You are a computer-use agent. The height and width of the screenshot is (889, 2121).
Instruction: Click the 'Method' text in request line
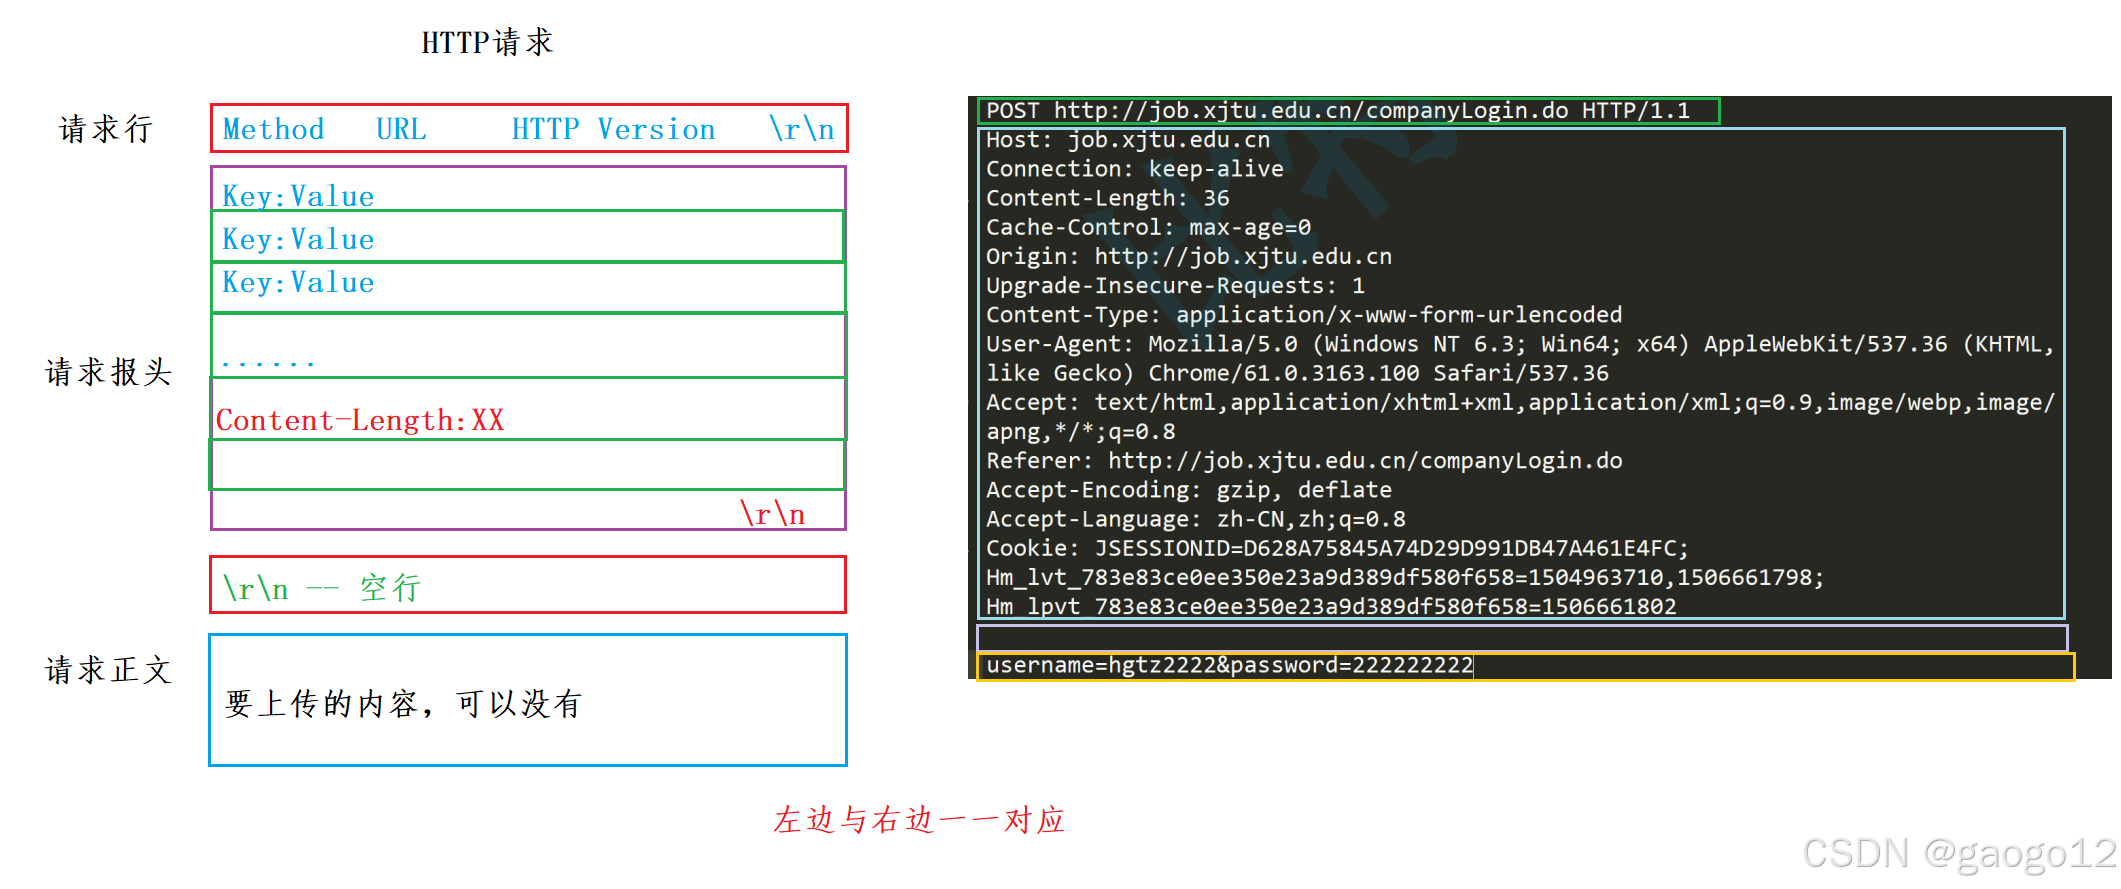(274, 129)
